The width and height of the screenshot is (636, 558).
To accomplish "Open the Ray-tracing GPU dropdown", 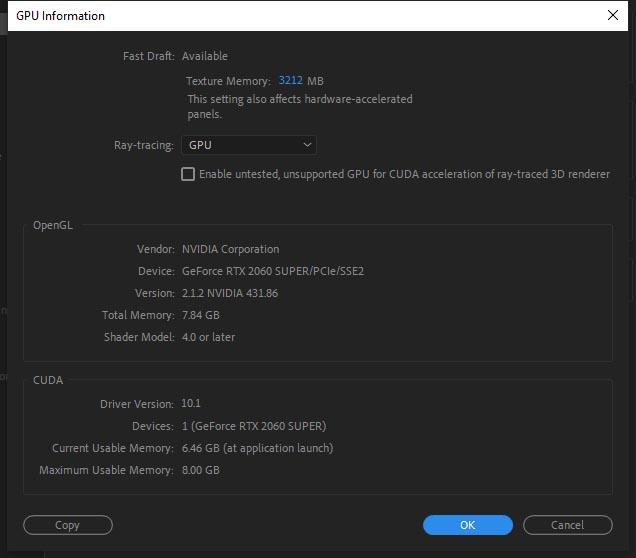I will click(249, 145).
